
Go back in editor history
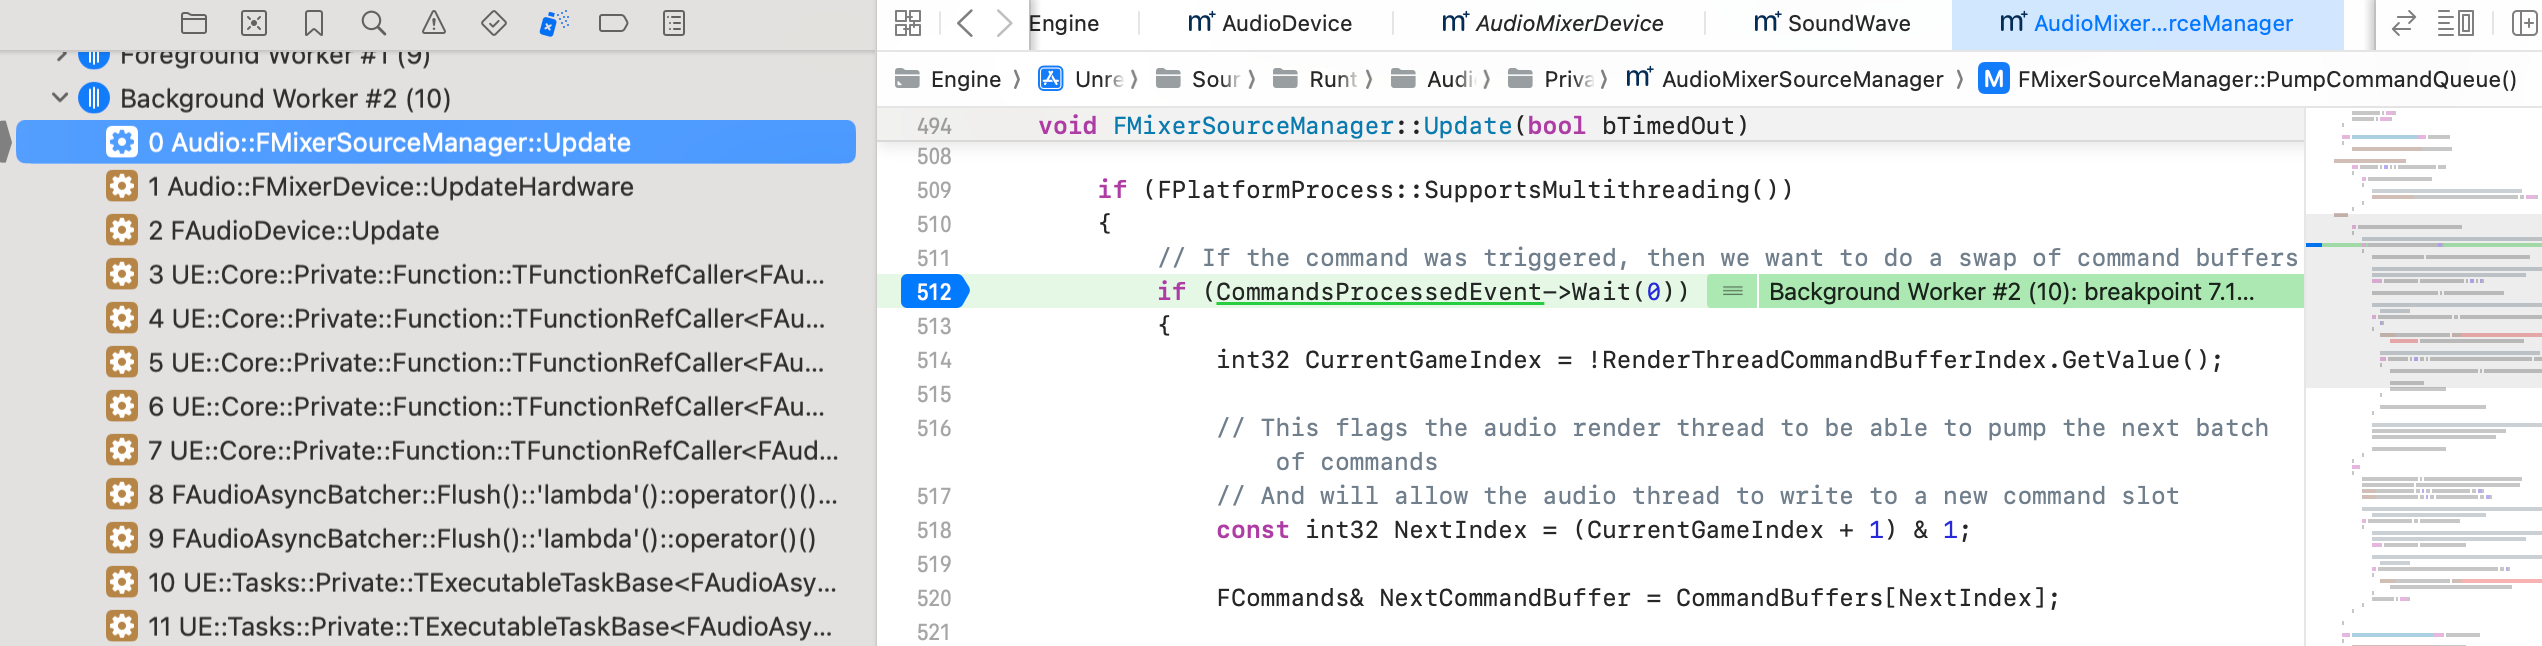pyautogui.click(x=965, y=23)
